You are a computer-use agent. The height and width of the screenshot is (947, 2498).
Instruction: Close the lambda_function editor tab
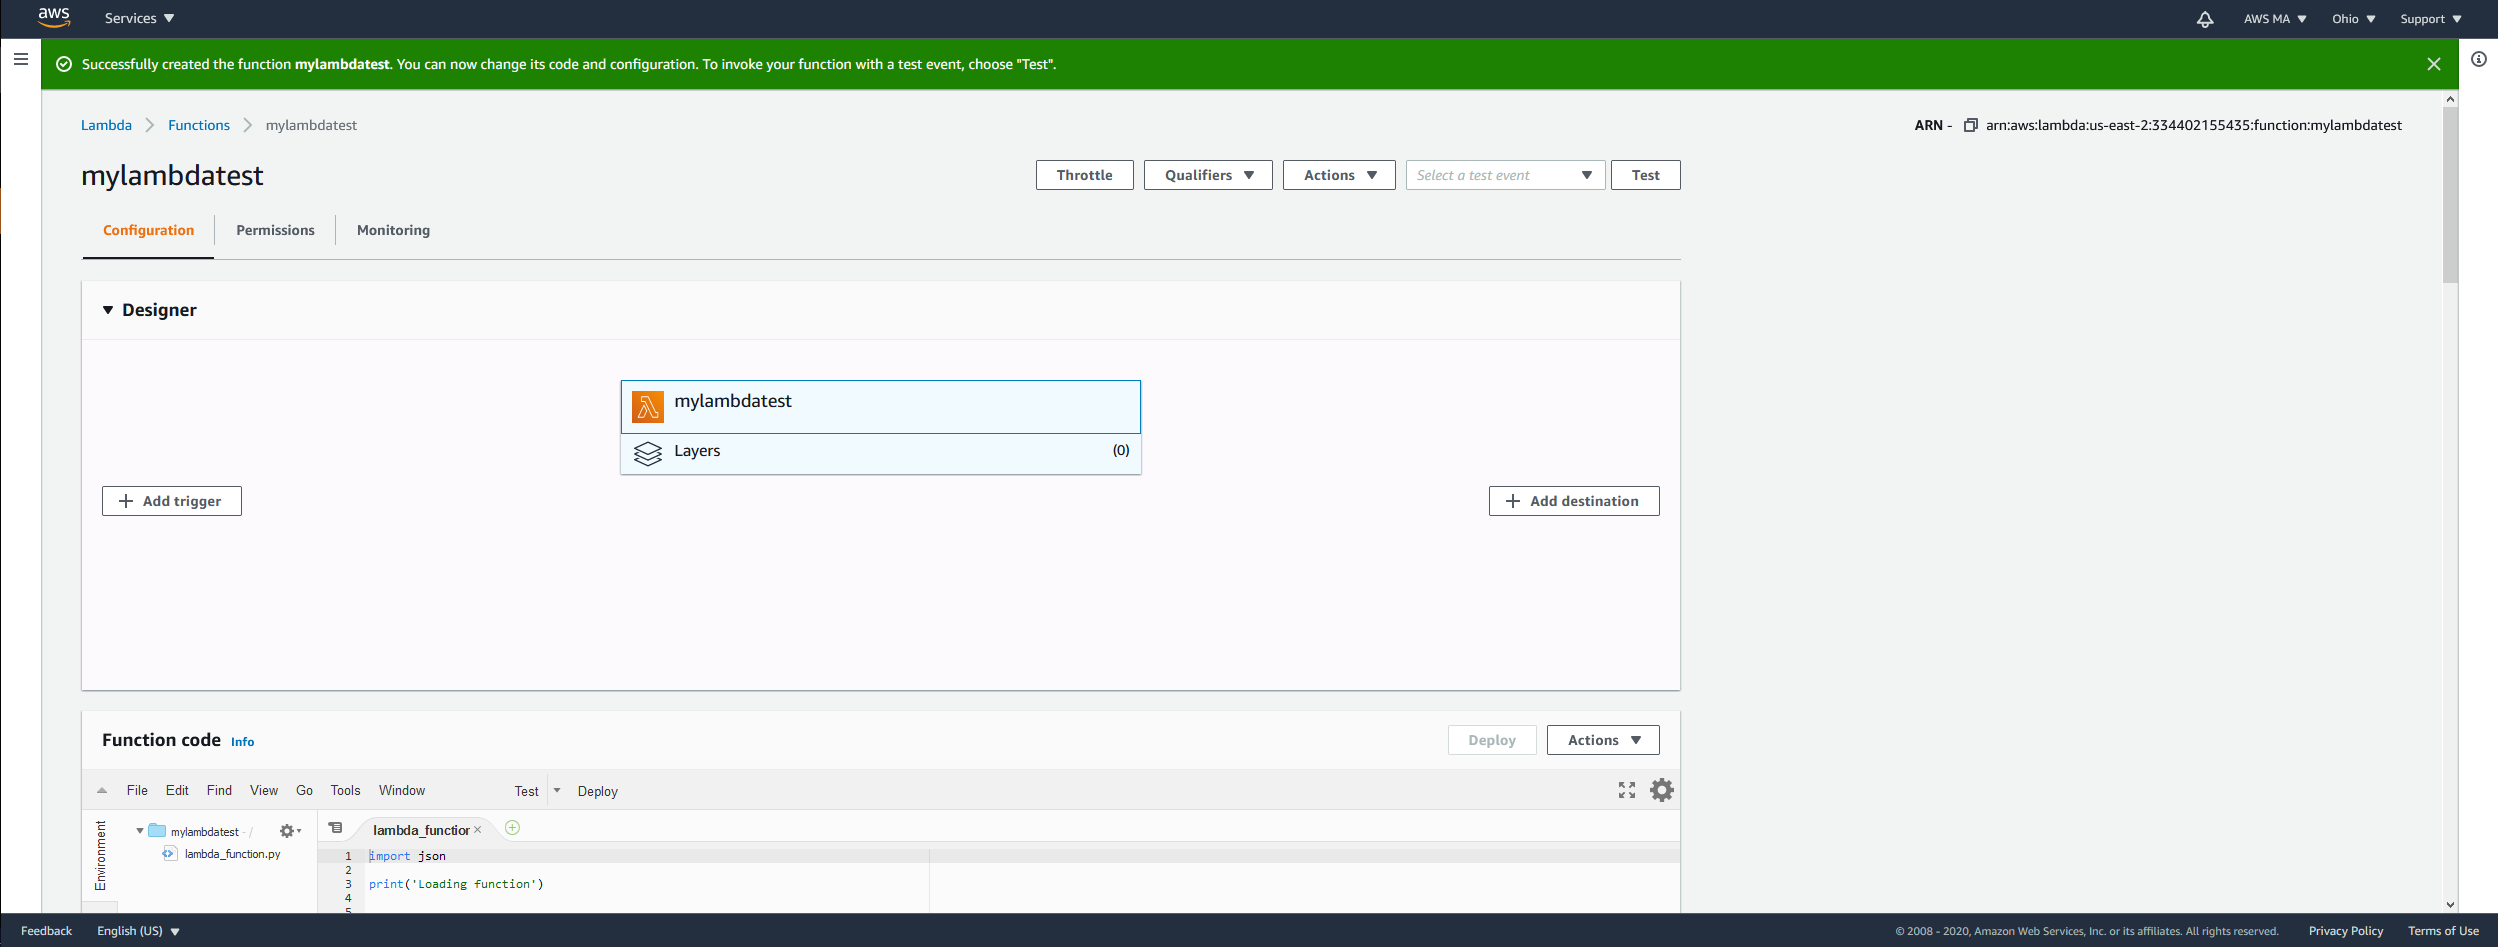tap(478, 830)
